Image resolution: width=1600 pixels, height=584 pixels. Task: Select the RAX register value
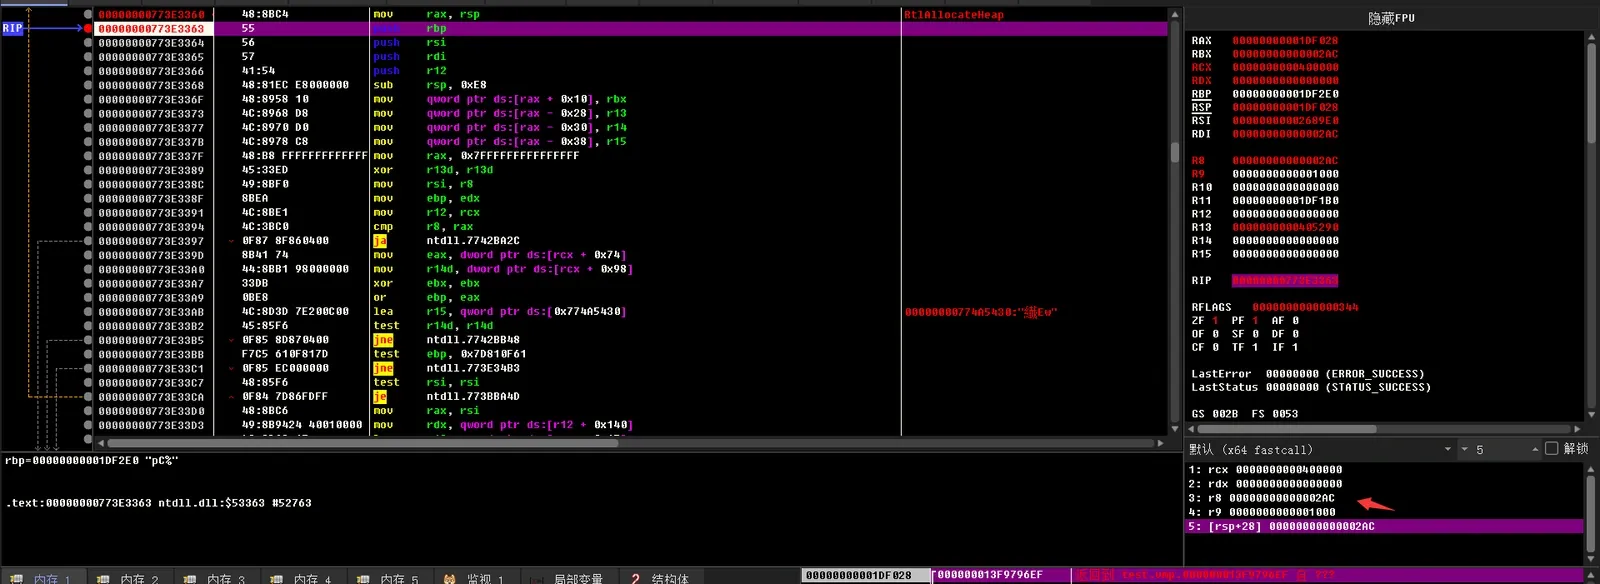(x=1285, y=41)
